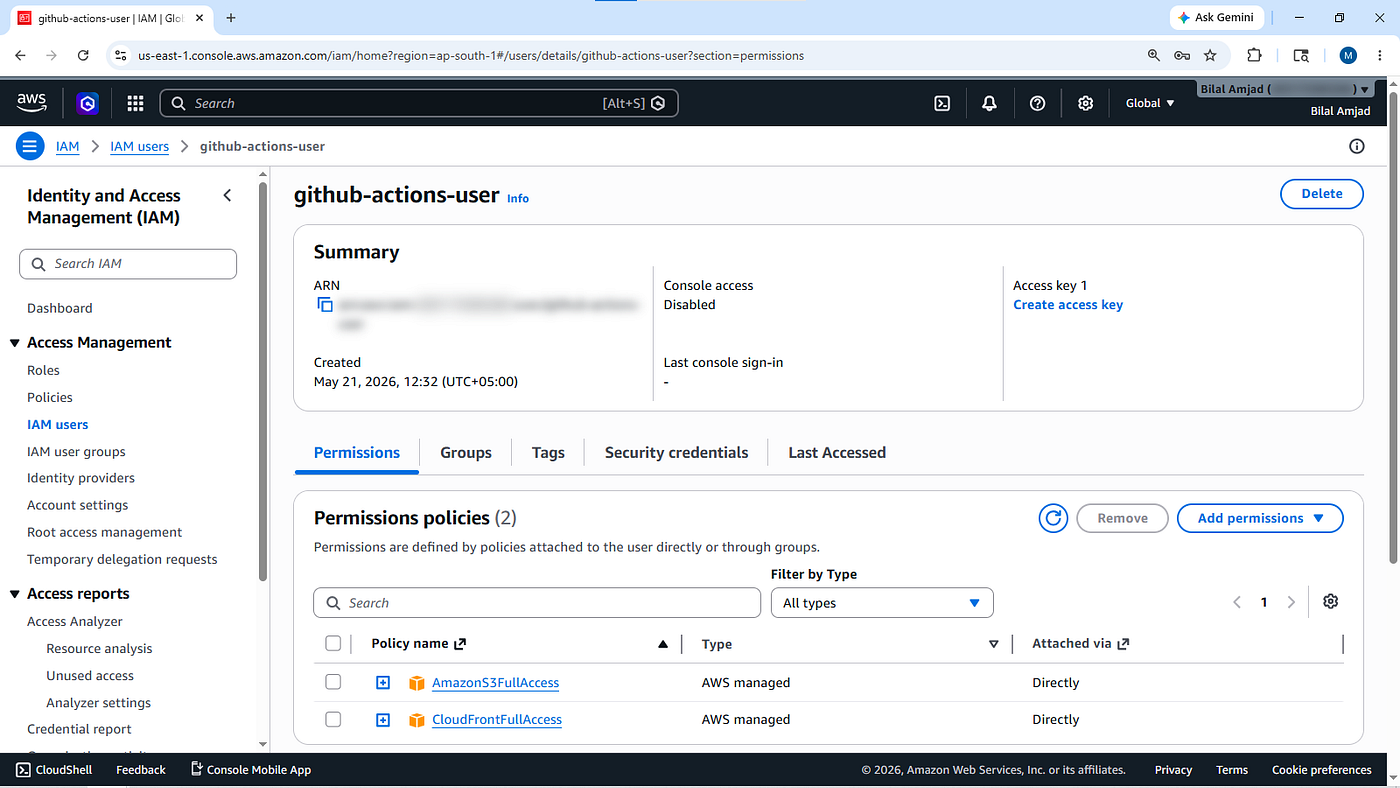Switch to the Groups tab
The width and height of the screenshot is (1400, 788).
click(x=466, y=453)
